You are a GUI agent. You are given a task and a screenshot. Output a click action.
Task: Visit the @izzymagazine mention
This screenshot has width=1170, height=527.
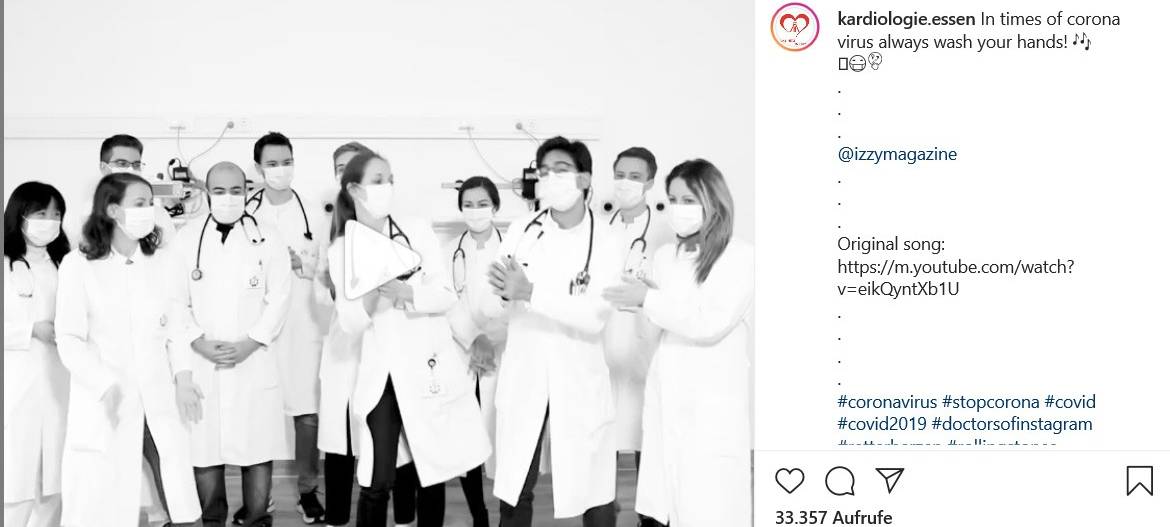[x=897, y=154]
